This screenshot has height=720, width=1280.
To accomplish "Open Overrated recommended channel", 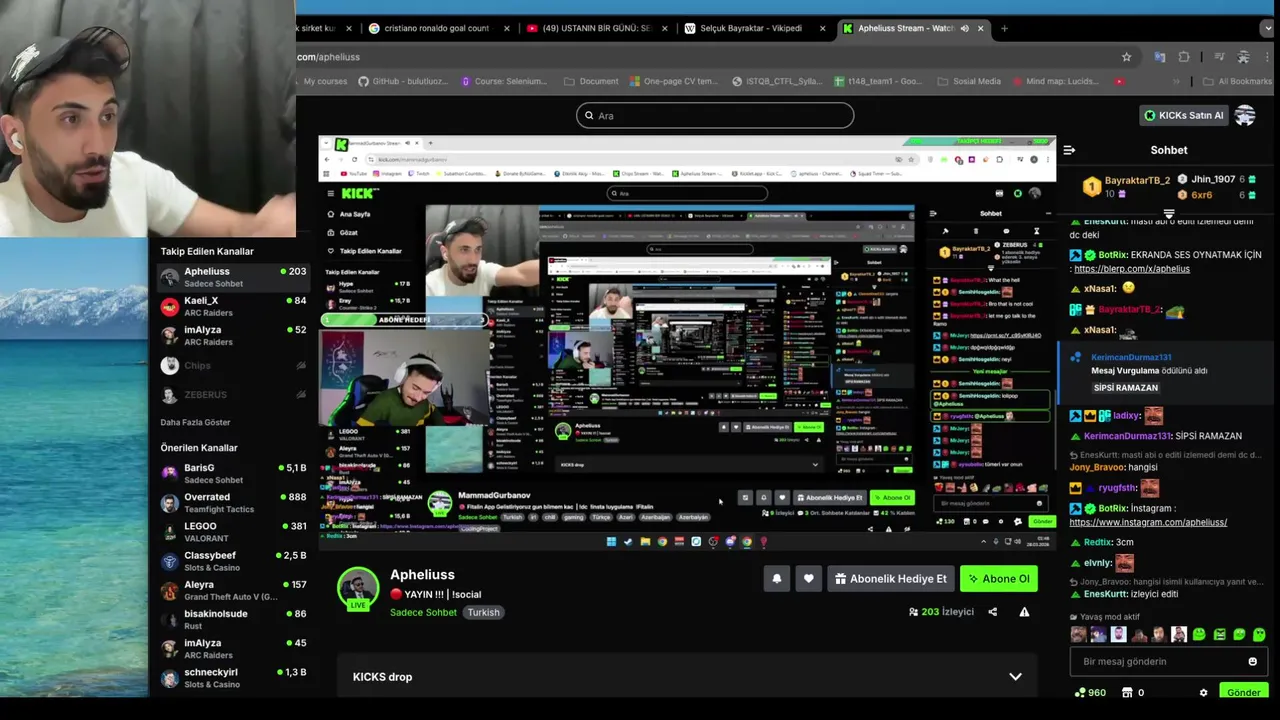I will (x=233, y=502).
